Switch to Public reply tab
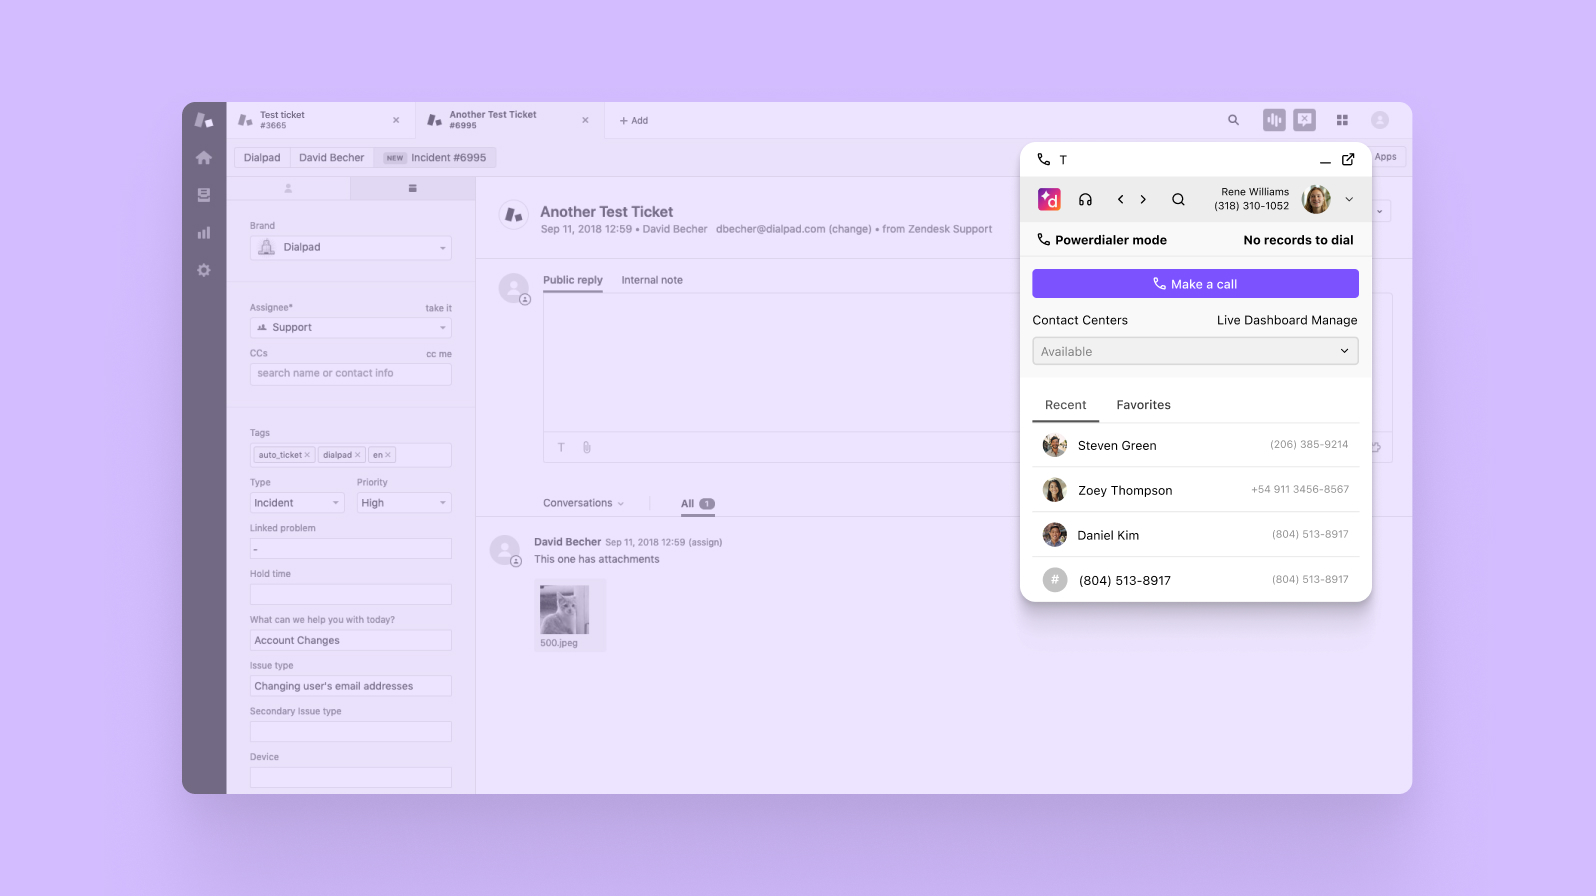 573,281
